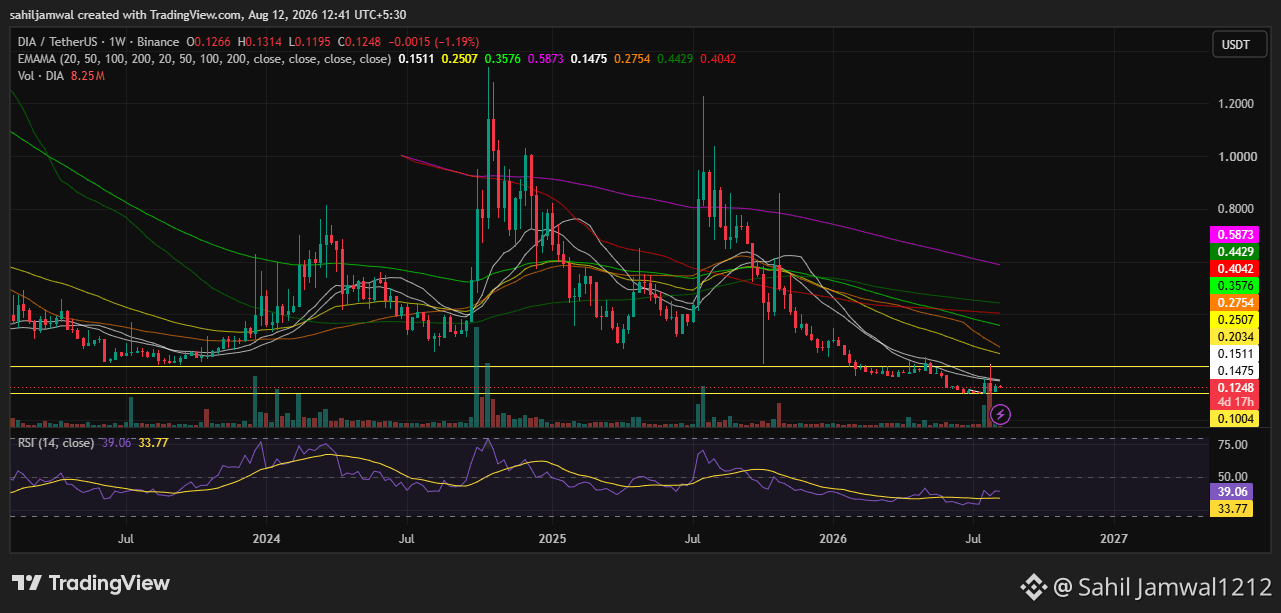Click the low value L0.1195 in the header
Viewport: 1281px width, 613px height.
[310, 42]
